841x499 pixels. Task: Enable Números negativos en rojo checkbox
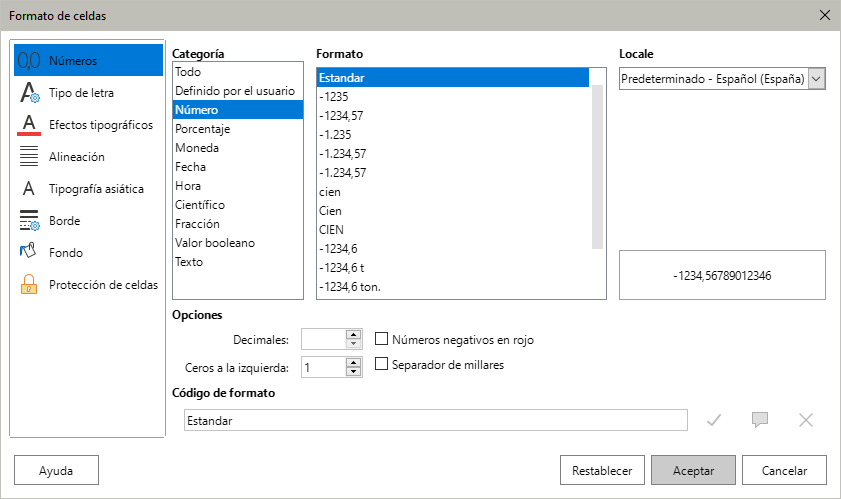(381, 339)
